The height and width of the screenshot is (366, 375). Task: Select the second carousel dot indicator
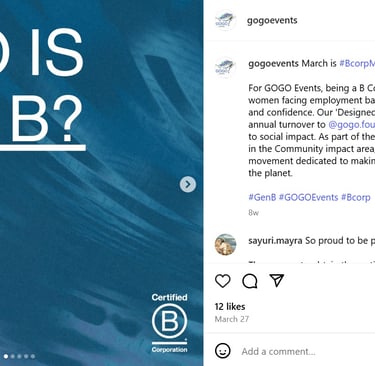click(13, 356)
